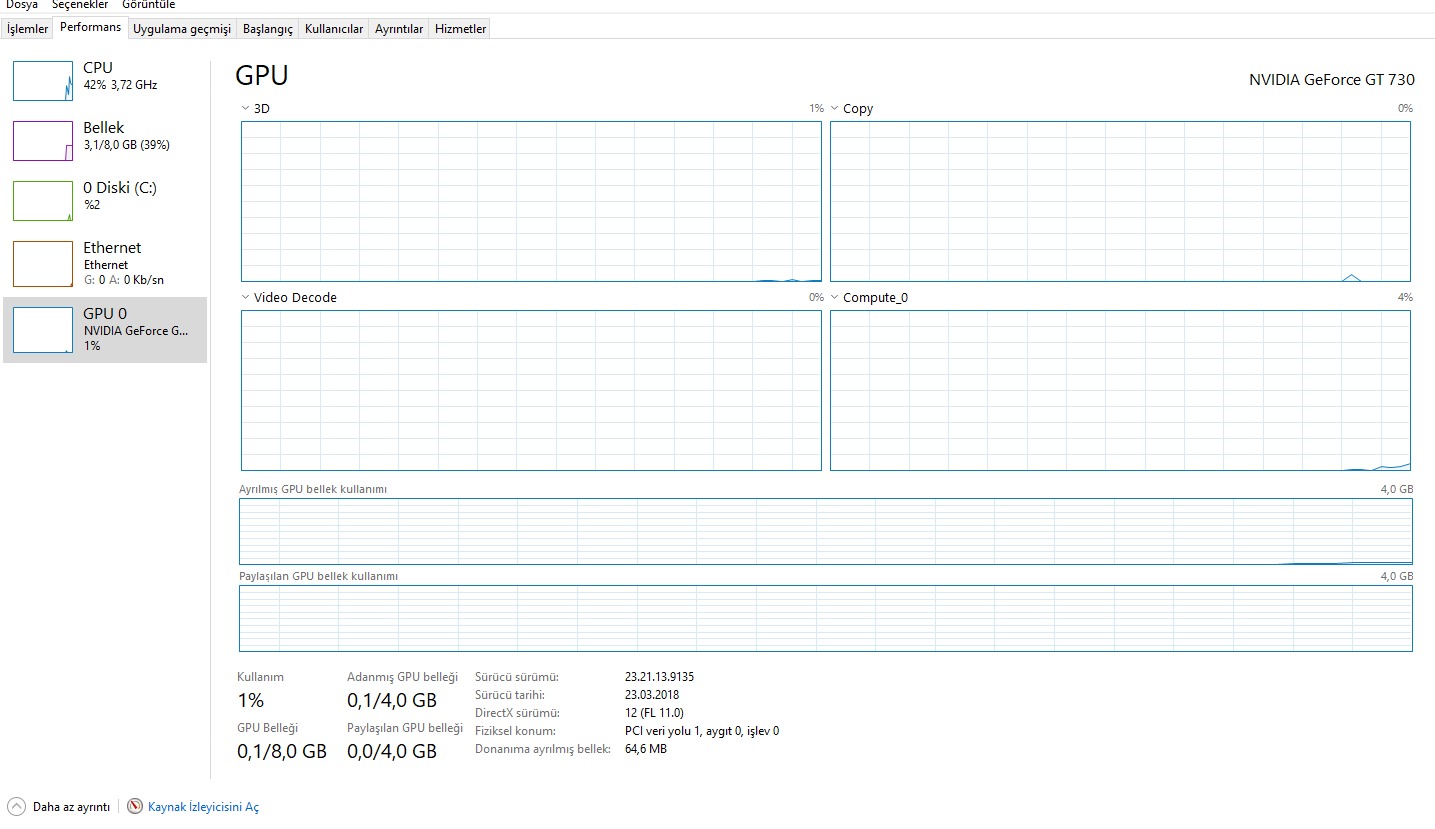The width and height of the screenshot is (1435, 829).
Task: Click the 'Adanmış GPU belleği' label
Action: coord(402,677)
